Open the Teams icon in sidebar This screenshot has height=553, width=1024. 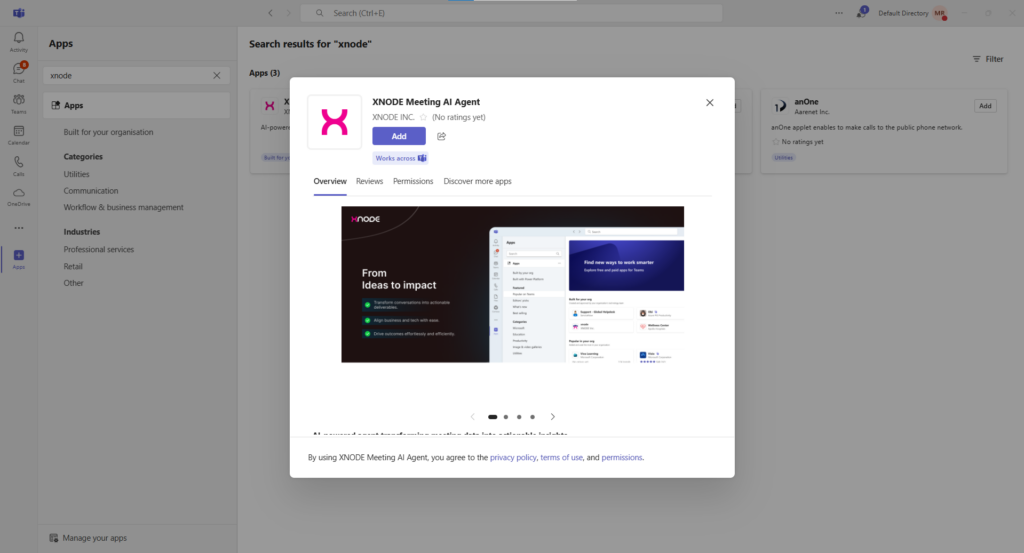[19, 100]
